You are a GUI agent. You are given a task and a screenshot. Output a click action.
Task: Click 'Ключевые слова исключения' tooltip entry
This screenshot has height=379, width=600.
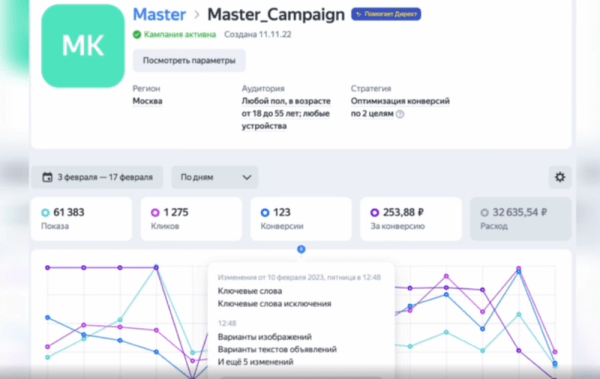[274, 304]
